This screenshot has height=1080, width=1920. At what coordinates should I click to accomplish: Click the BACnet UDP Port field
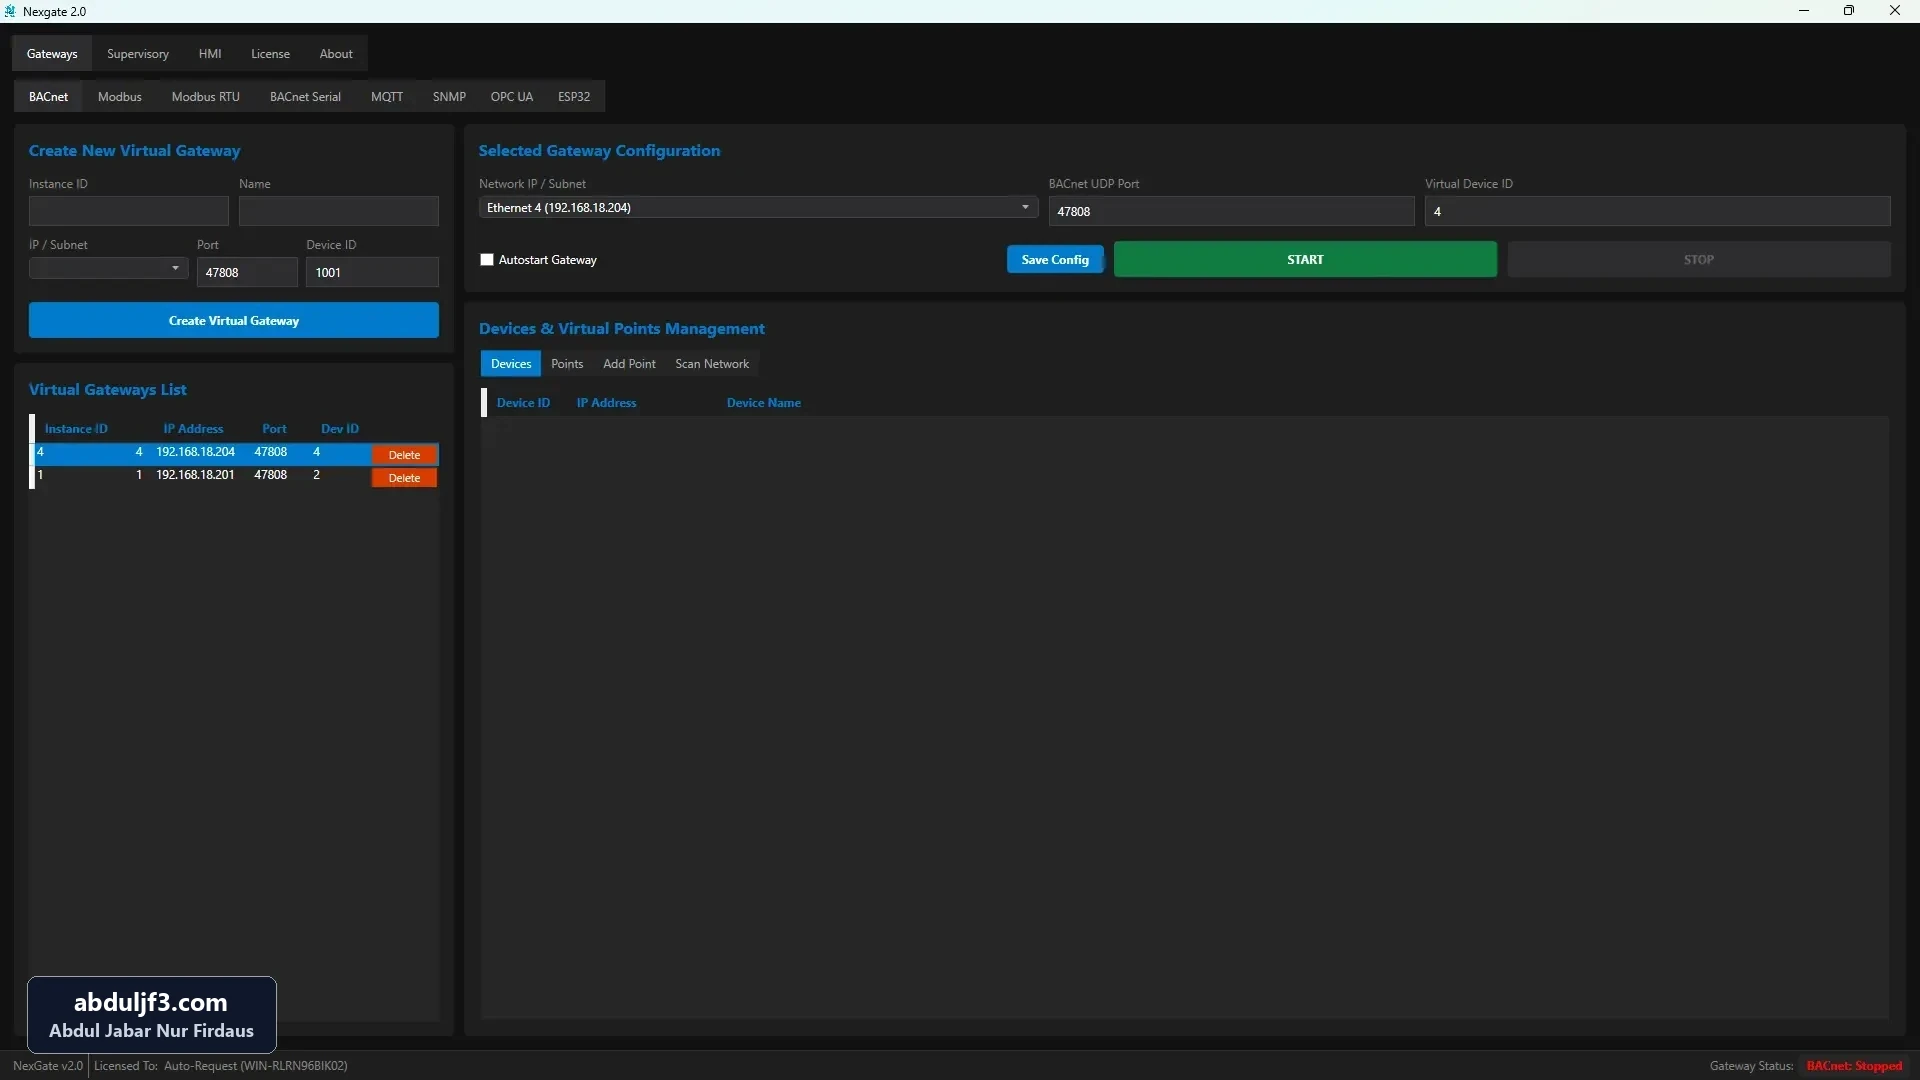1231,211
